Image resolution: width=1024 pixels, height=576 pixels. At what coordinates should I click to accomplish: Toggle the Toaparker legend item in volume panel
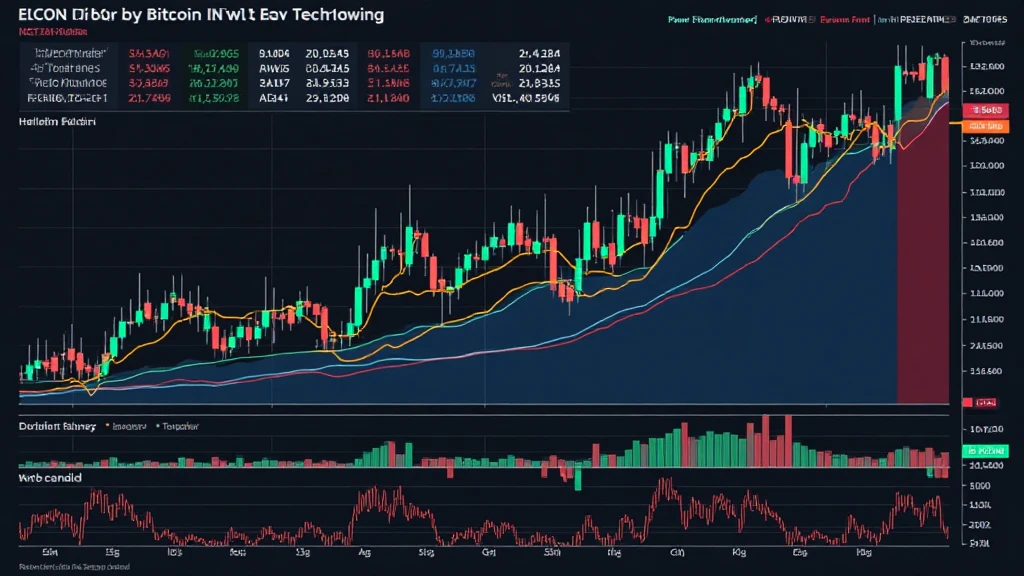[x=173, y=426]
